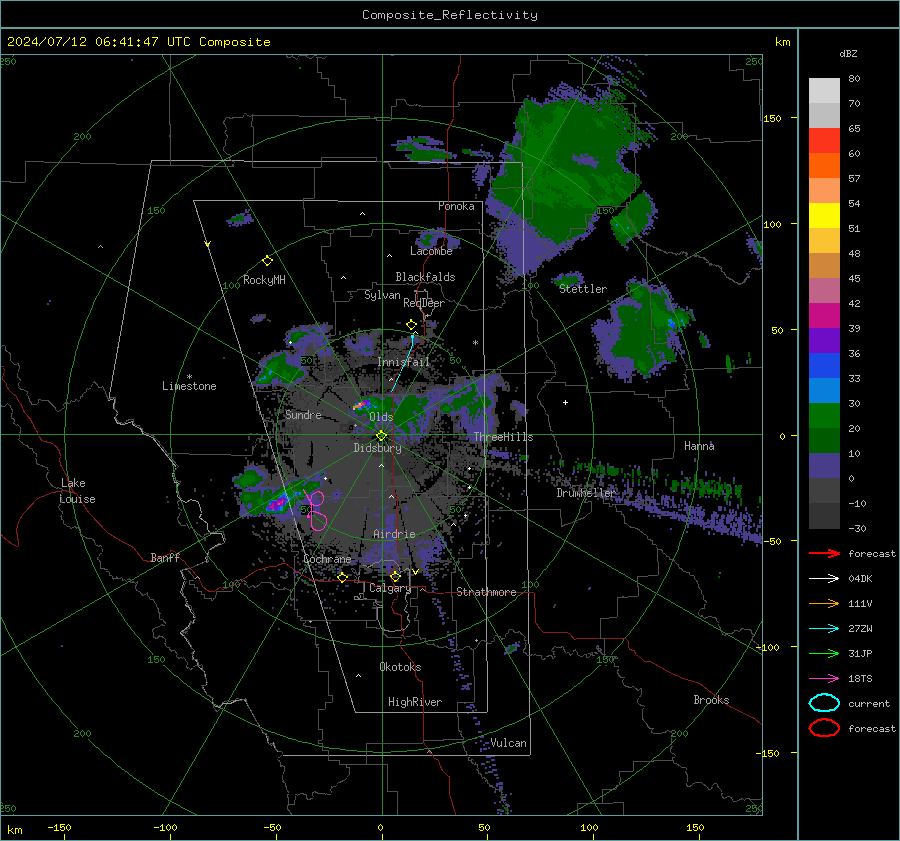
Task: Click the Sundre town label
Action: point(303,414)
